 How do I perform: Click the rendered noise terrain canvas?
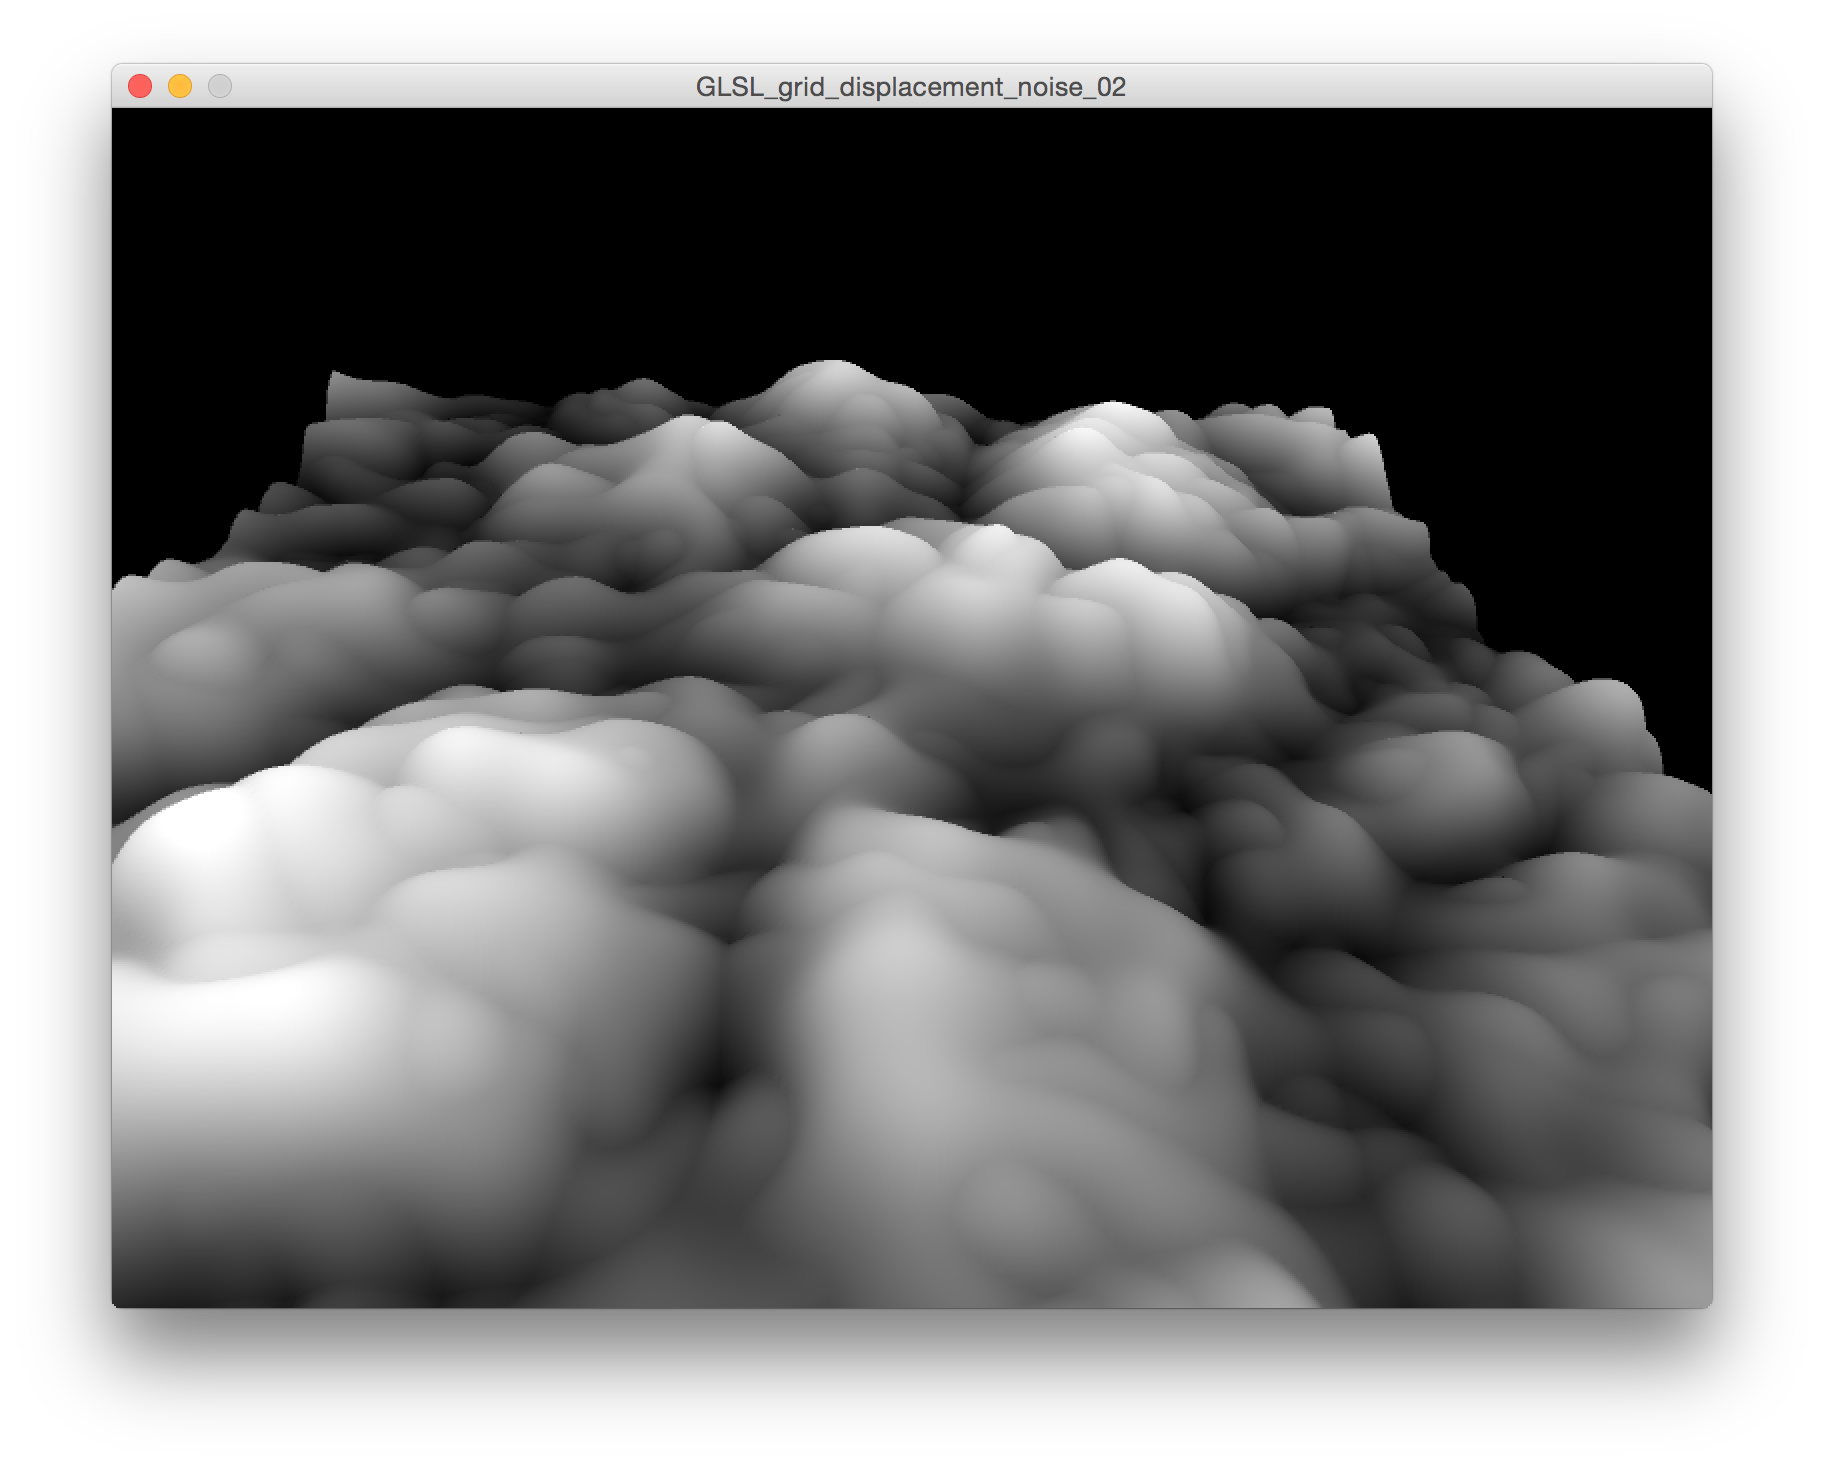pos(912,708)
